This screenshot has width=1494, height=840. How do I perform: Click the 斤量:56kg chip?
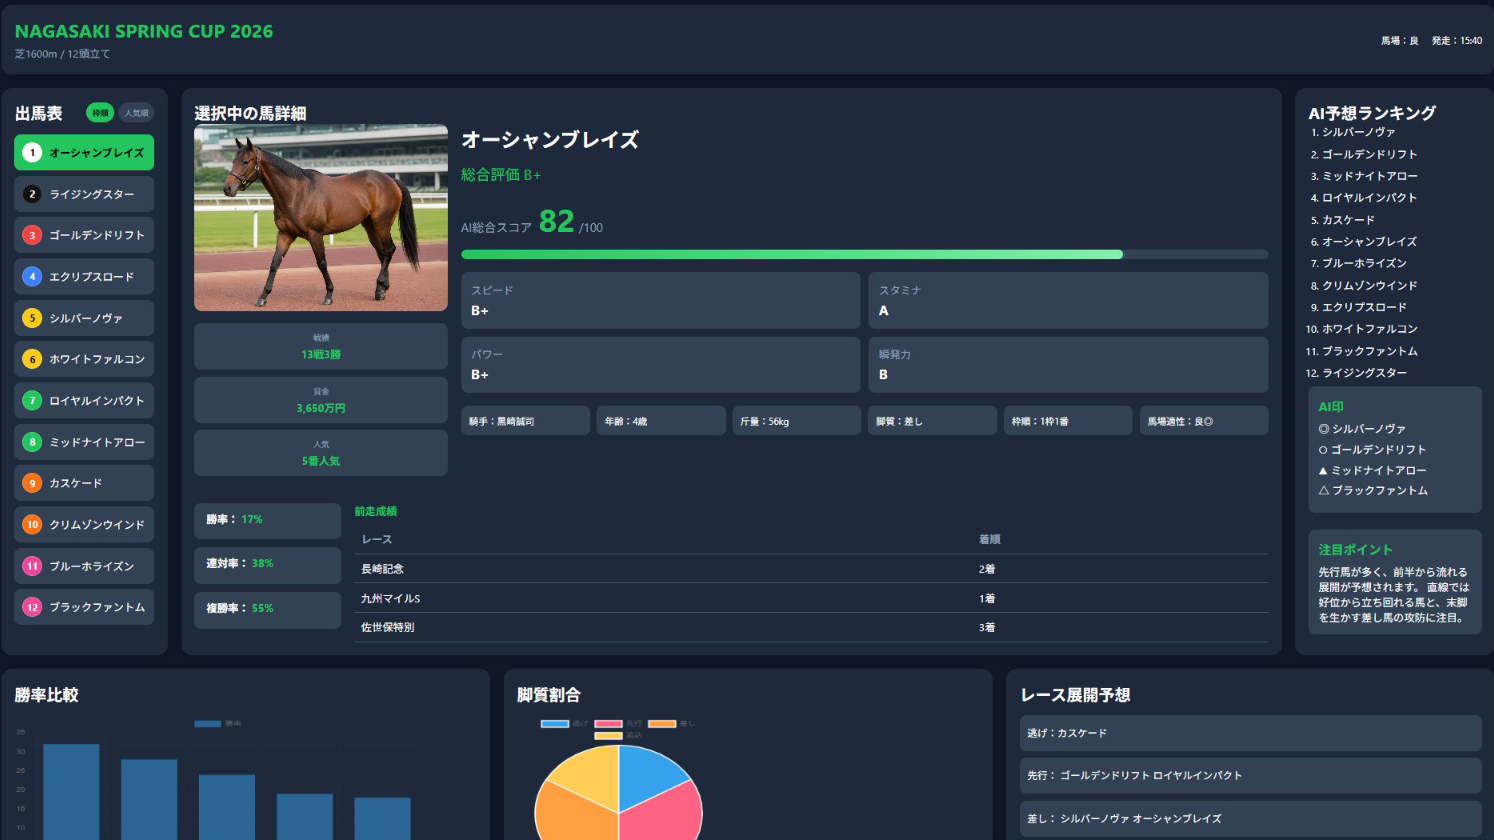pyautogui.click(x=797, y=421)
